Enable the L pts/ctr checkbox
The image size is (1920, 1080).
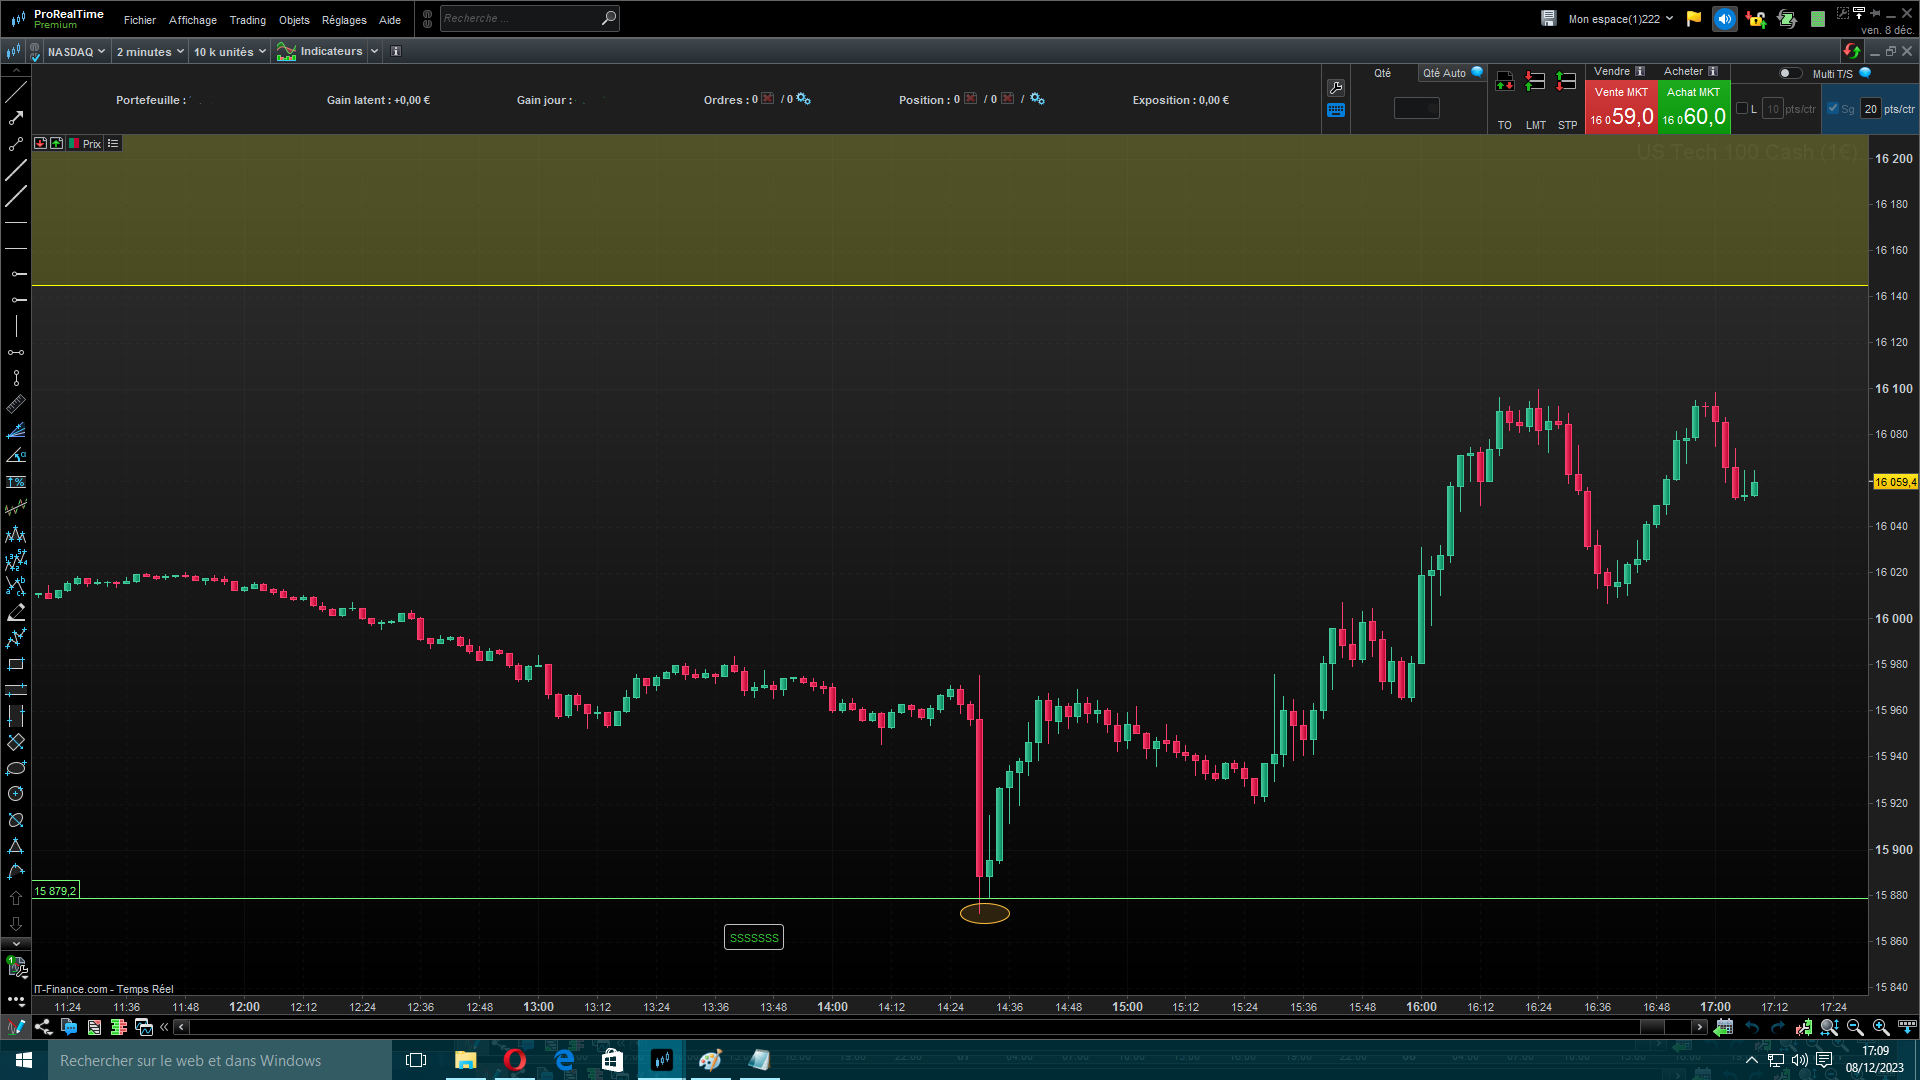(x=1743, y=108)
